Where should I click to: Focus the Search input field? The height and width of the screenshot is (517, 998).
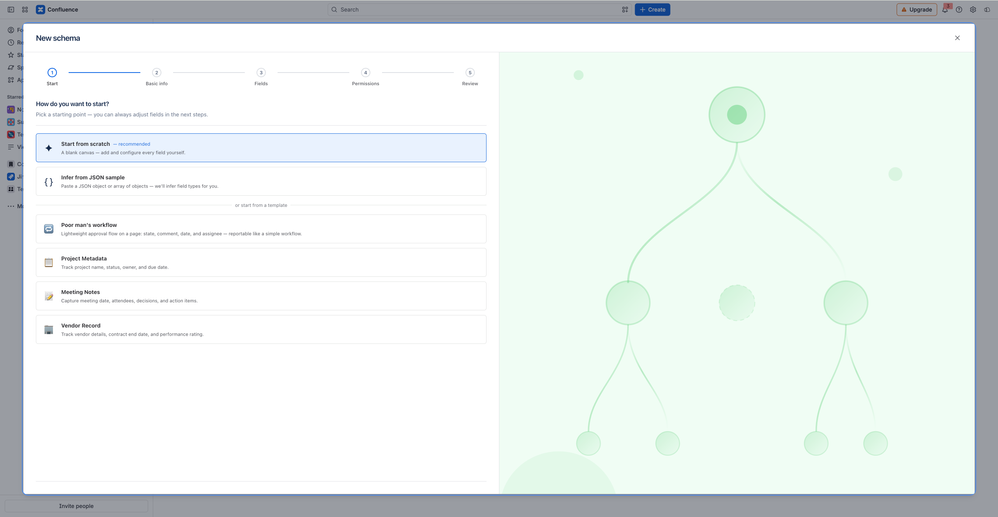479,10
